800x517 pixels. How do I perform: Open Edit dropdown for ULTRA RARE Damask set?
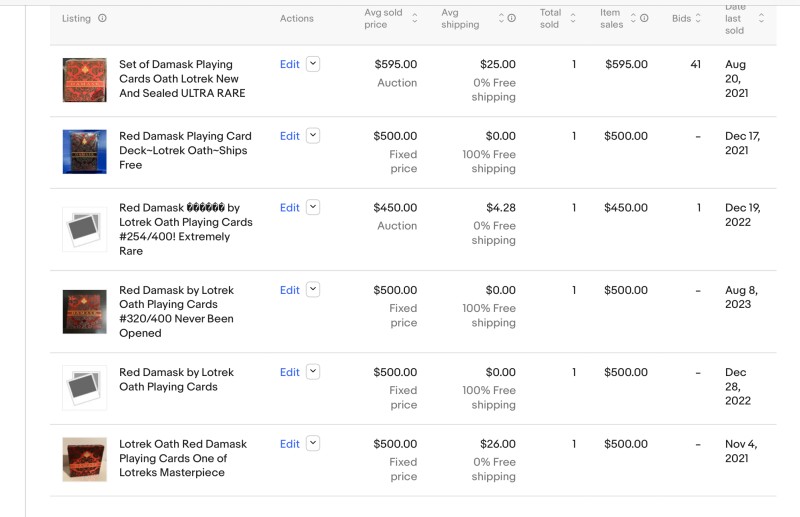coord(313,64)
